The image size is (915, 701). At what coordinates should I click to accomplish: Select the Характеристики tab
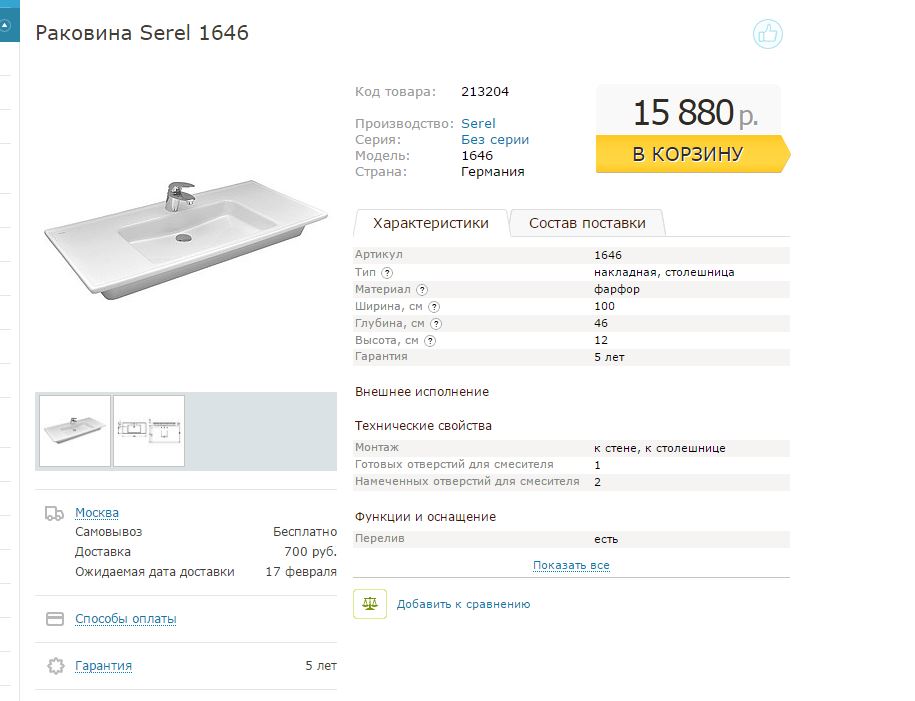[x=431, y=223]
